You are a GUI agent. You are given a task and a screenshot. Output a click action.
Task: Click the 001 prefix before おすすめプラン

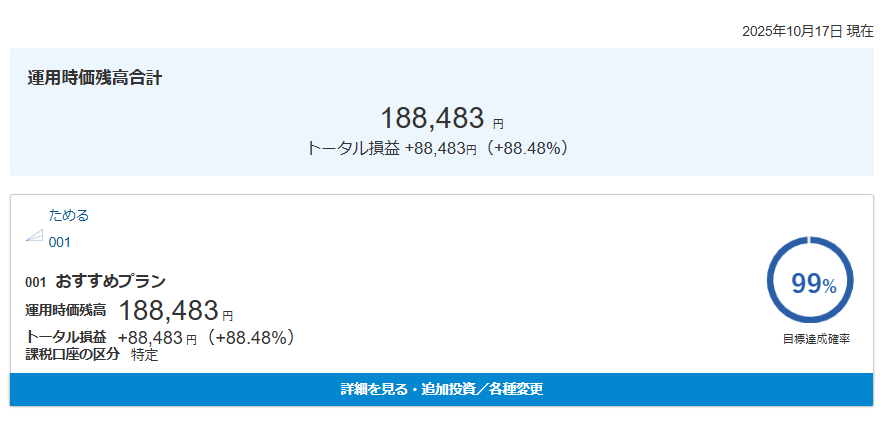(x=36, y=282)
